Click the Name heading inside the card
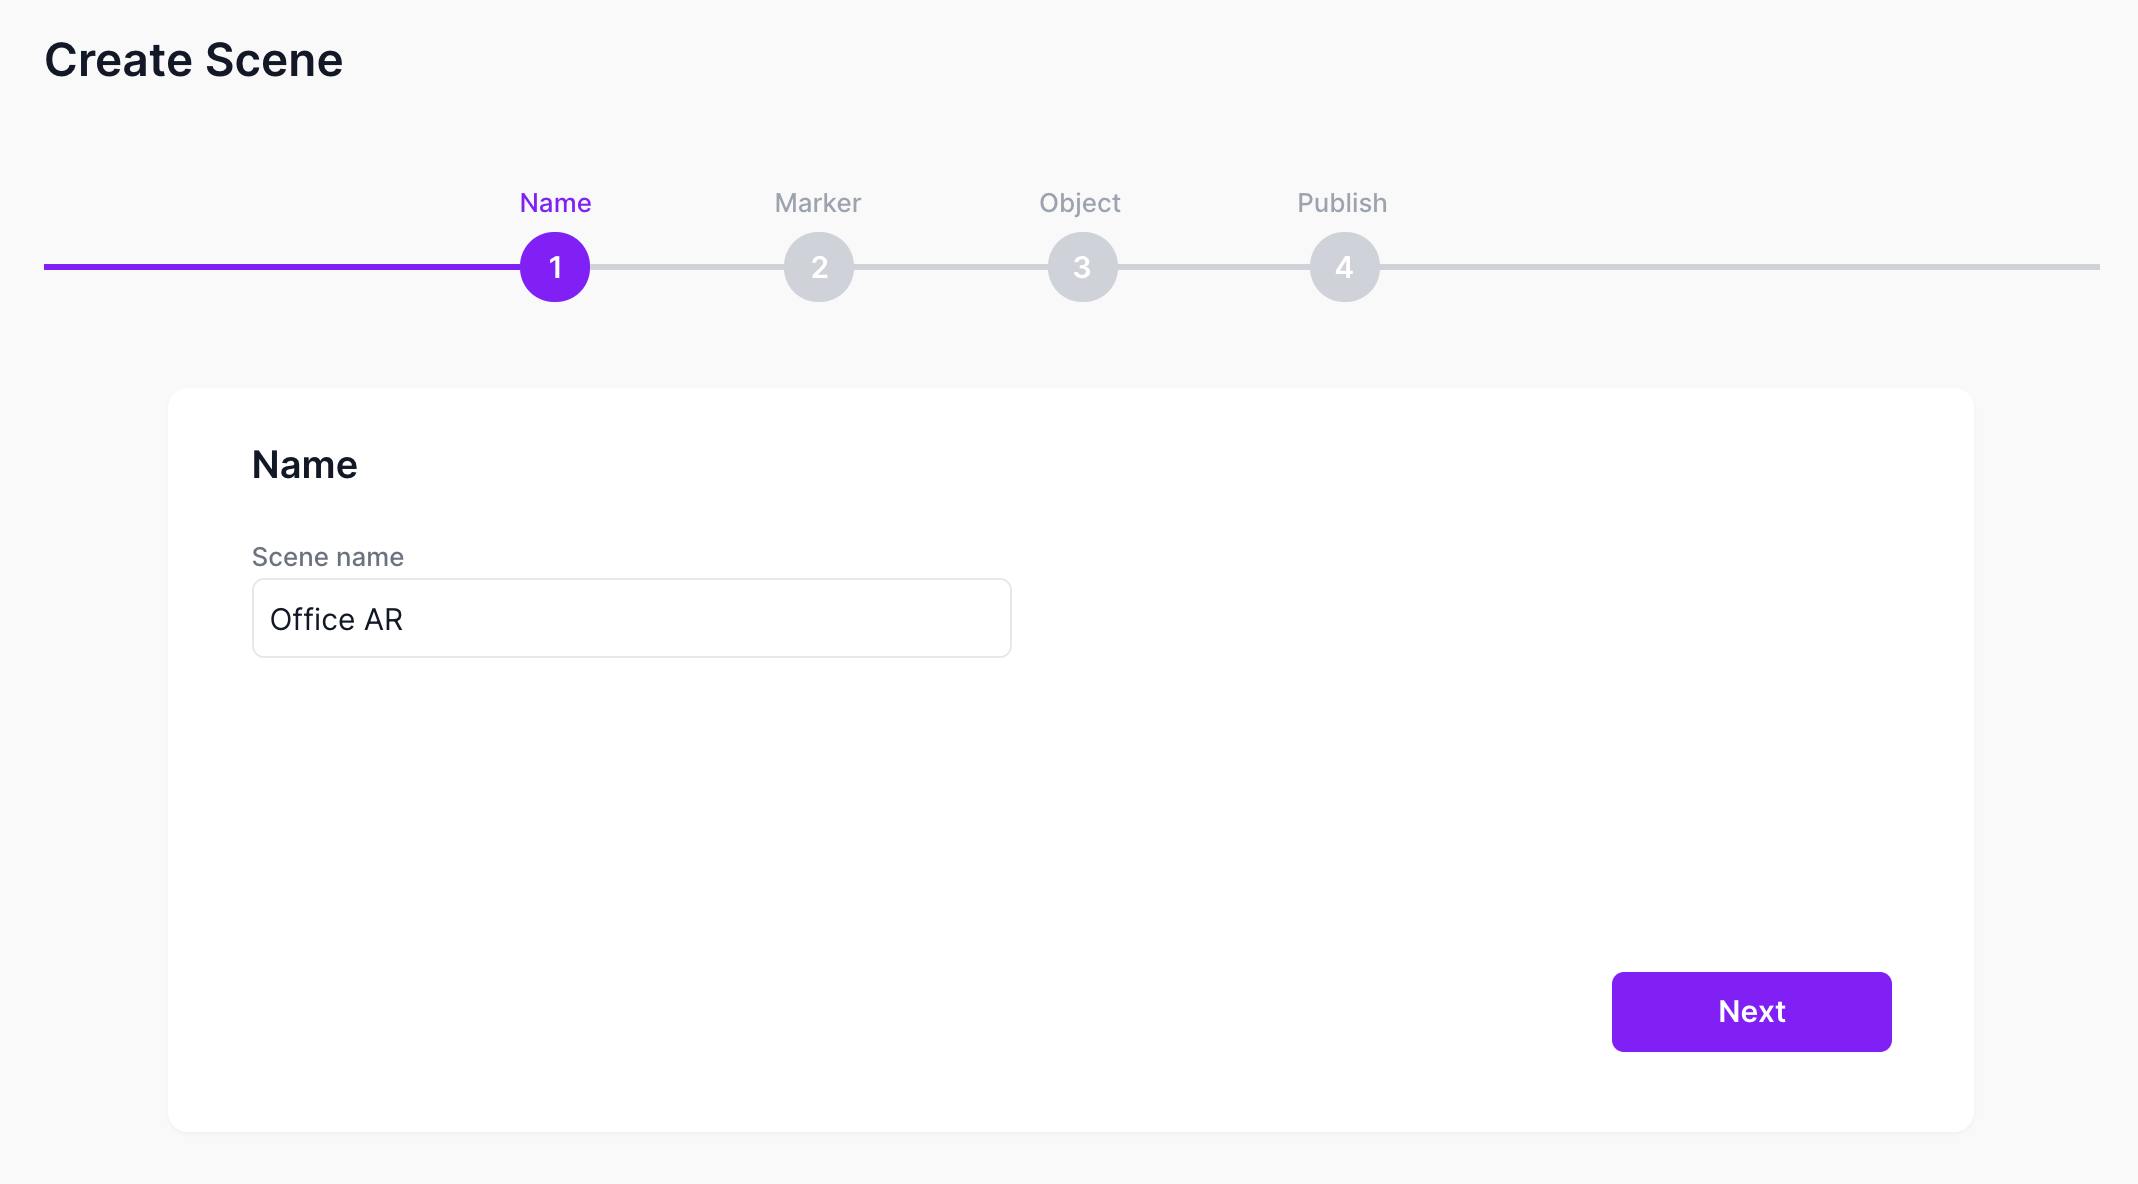Image resolution: width=2138 pixels, height=1184 pixels. (305, 465)
